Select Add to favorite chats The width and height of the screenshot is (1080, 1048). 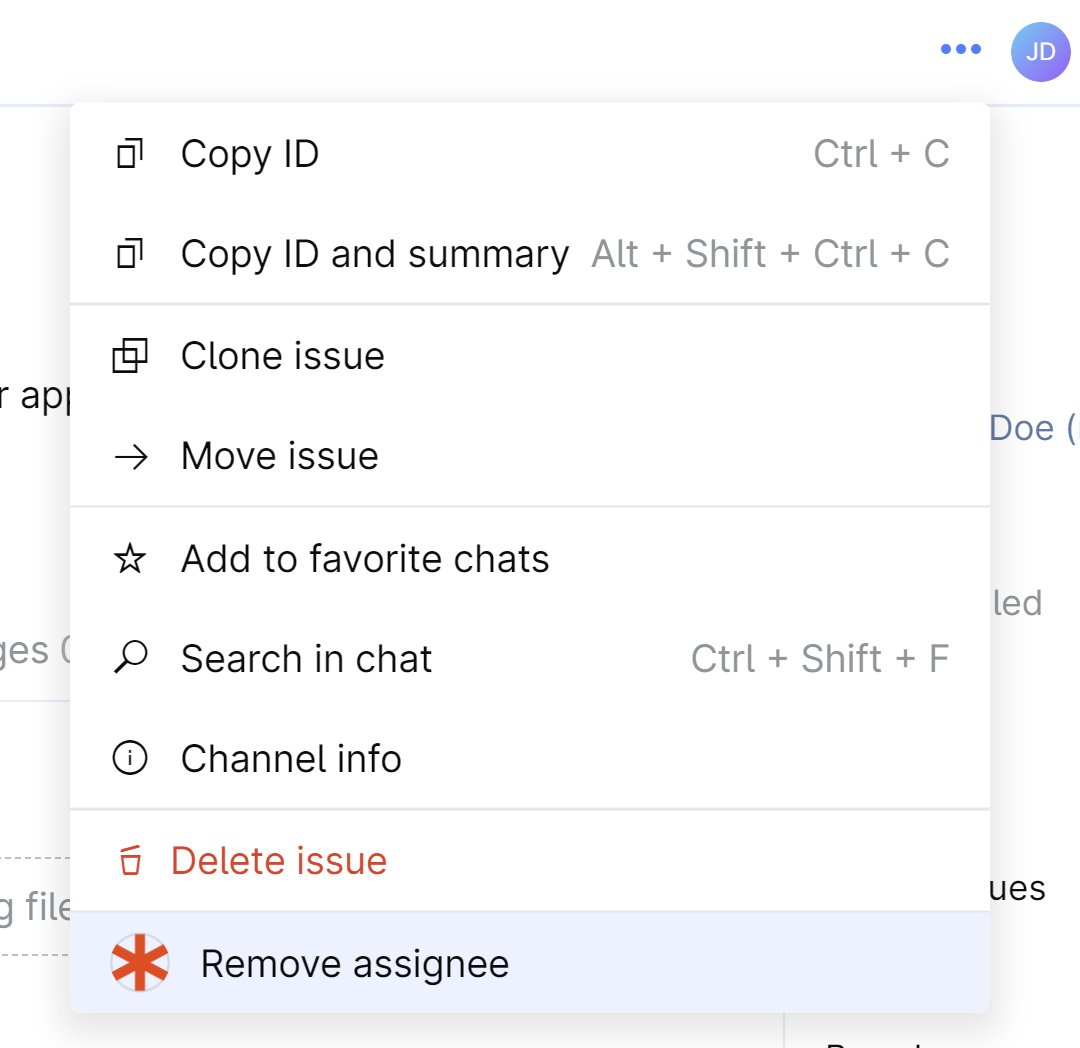pyautogui.click(x=365, y=558)
